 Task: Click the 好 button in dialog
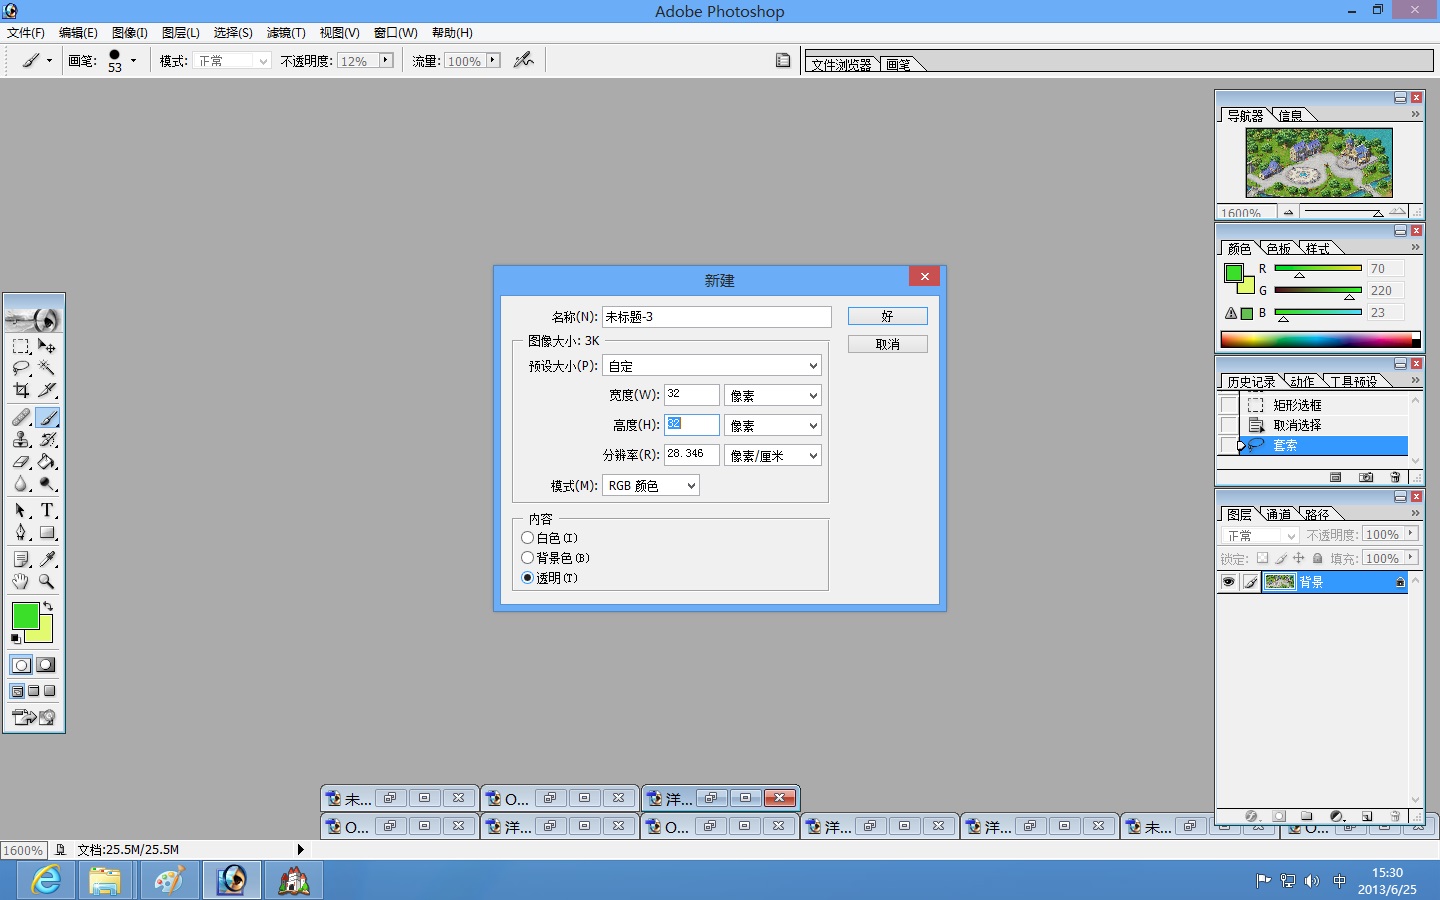tap(888, 316)
